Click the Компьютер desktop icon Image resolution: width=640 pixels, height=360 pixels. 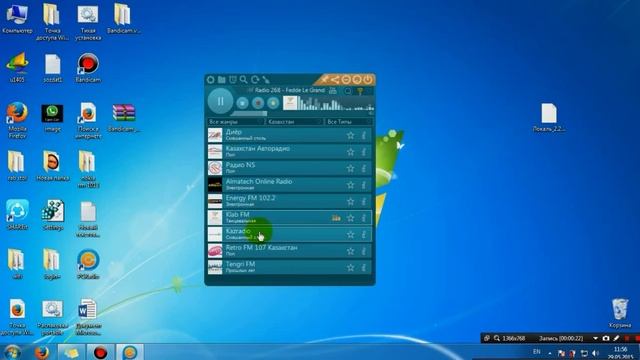(17, 19)
